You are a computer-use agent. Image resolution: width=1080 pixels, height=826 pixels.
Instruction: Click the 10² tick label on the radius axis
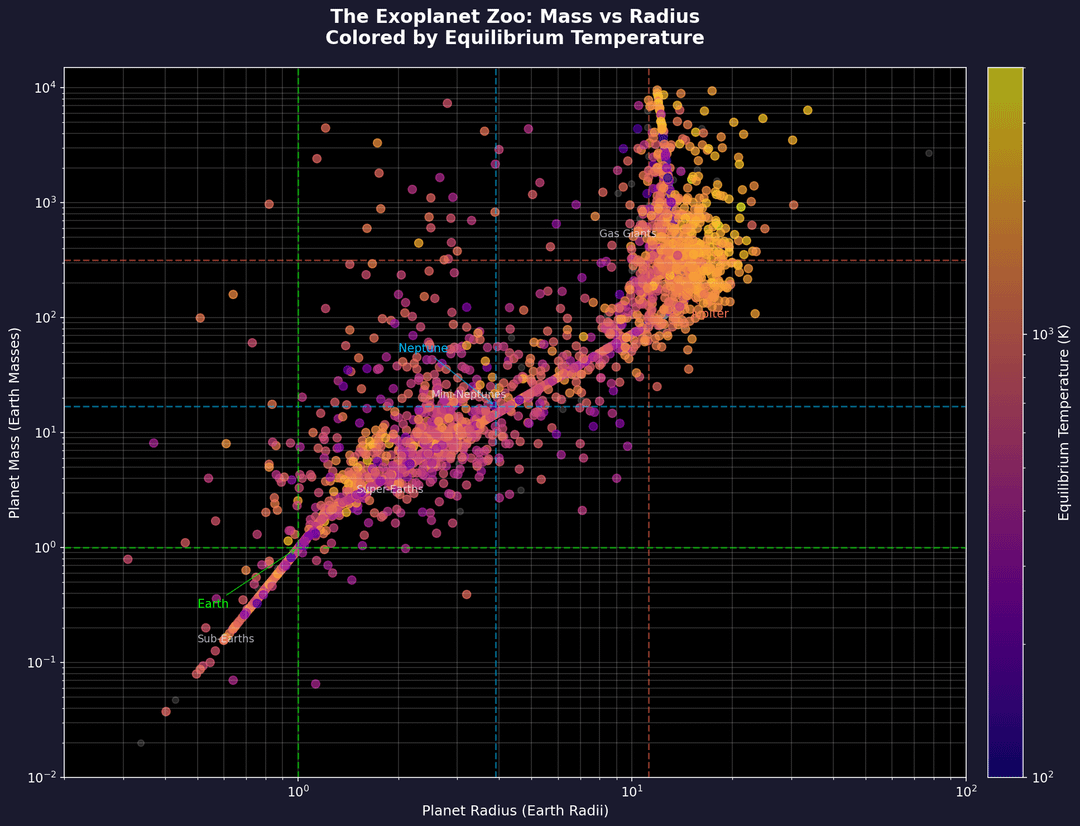965,791
